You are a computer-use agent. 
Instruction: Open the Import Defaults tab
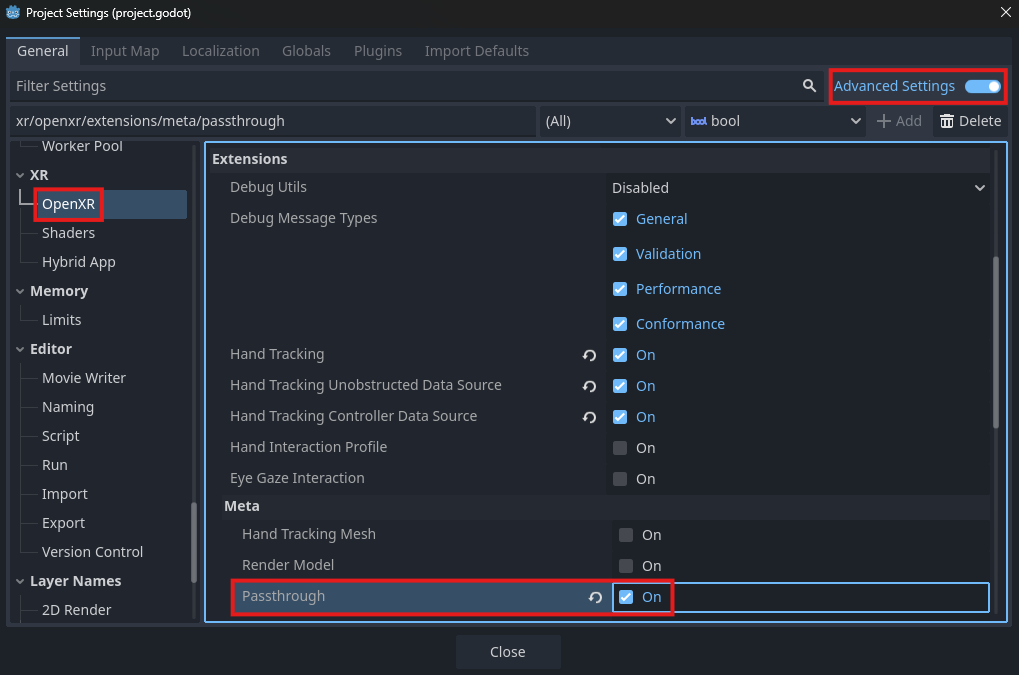(x=476, y=51)
